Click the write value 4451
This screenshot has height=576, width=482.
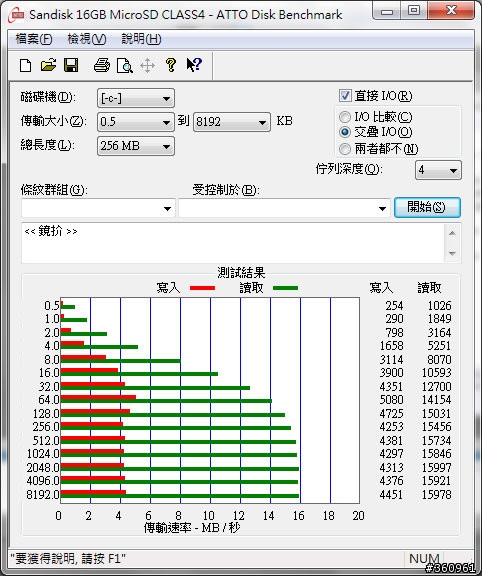point(391,494)
